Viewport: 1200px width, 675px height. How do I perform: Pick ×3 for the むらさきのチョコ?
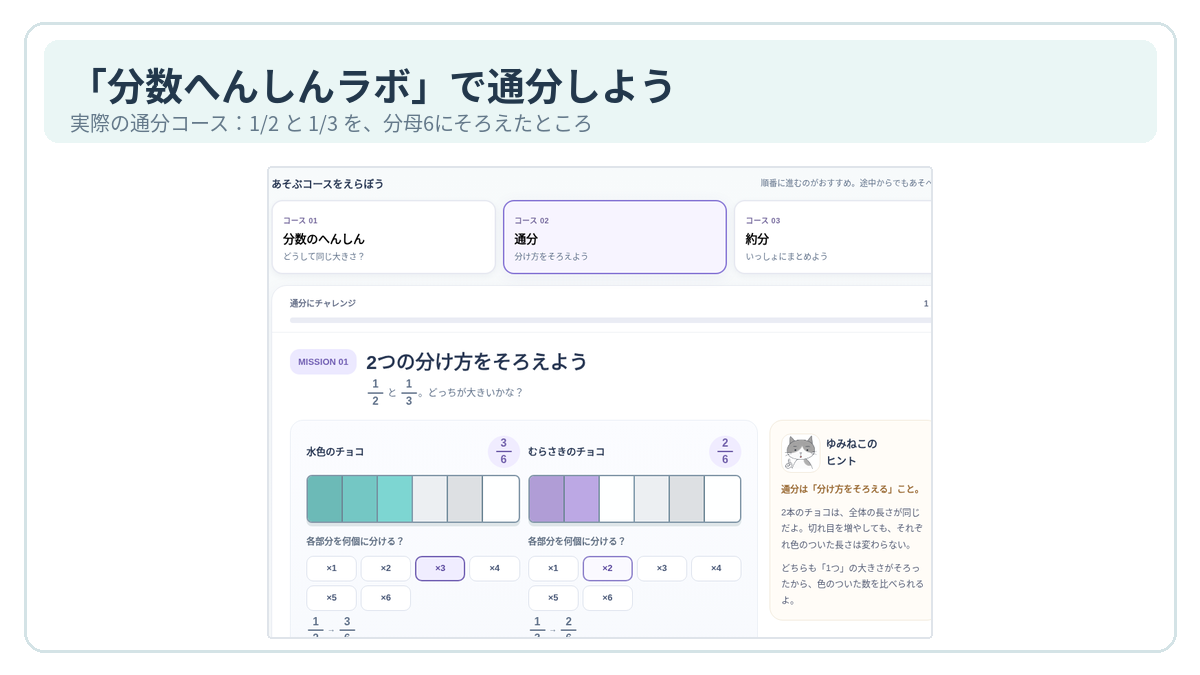(x=661, y=568)
